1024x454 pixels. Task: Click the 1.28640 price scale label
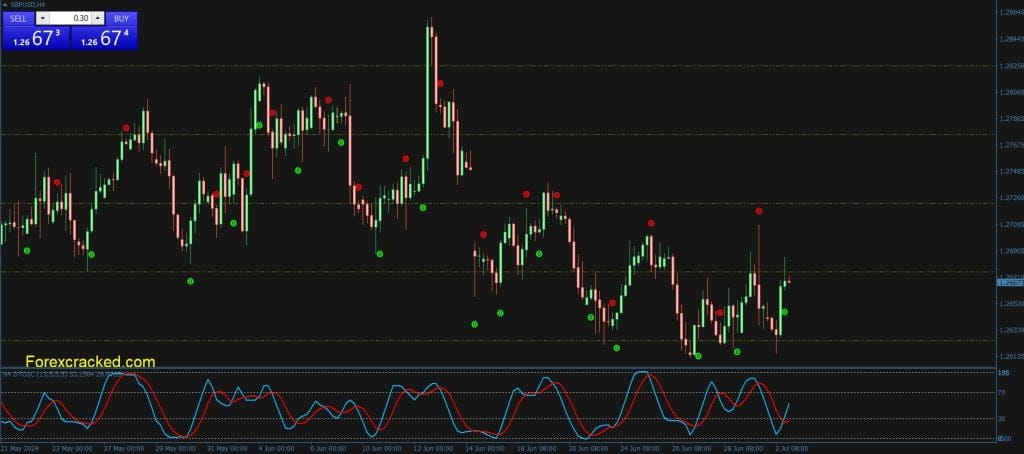pyautogui.click(x=1010, y=12)
